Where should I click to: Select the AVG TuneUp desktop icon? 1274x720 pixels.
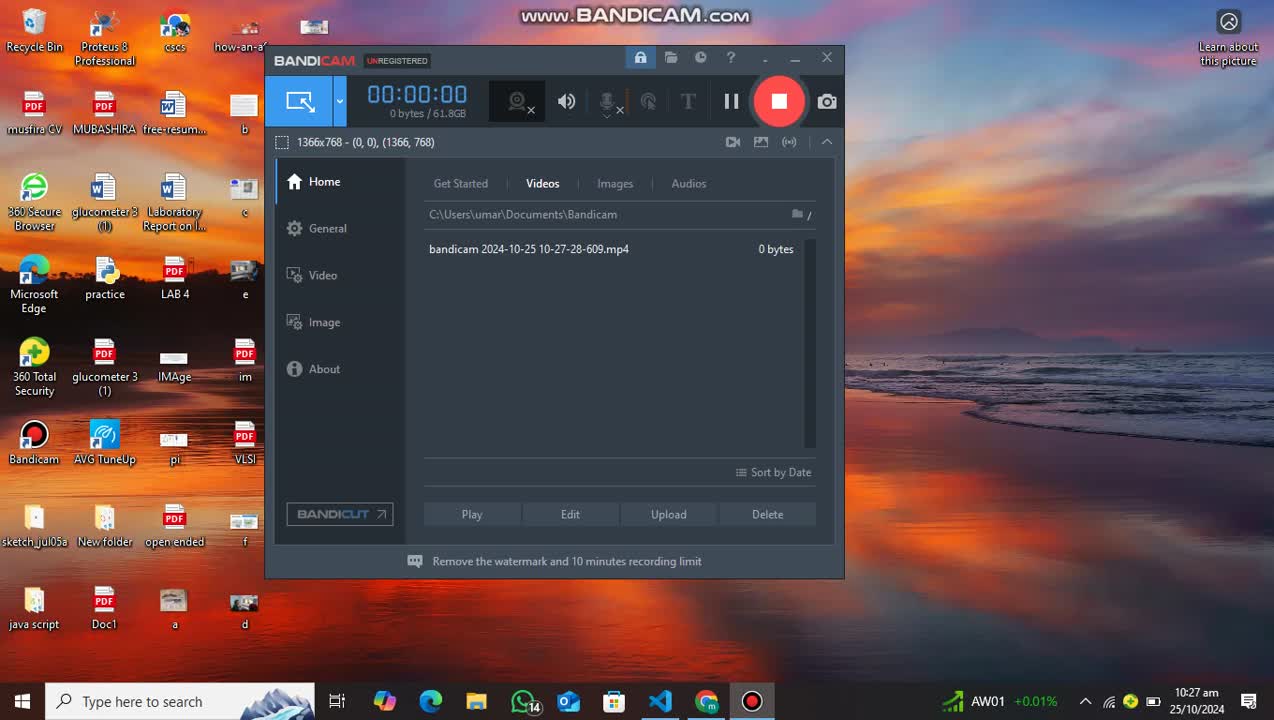tap(105, 443)
